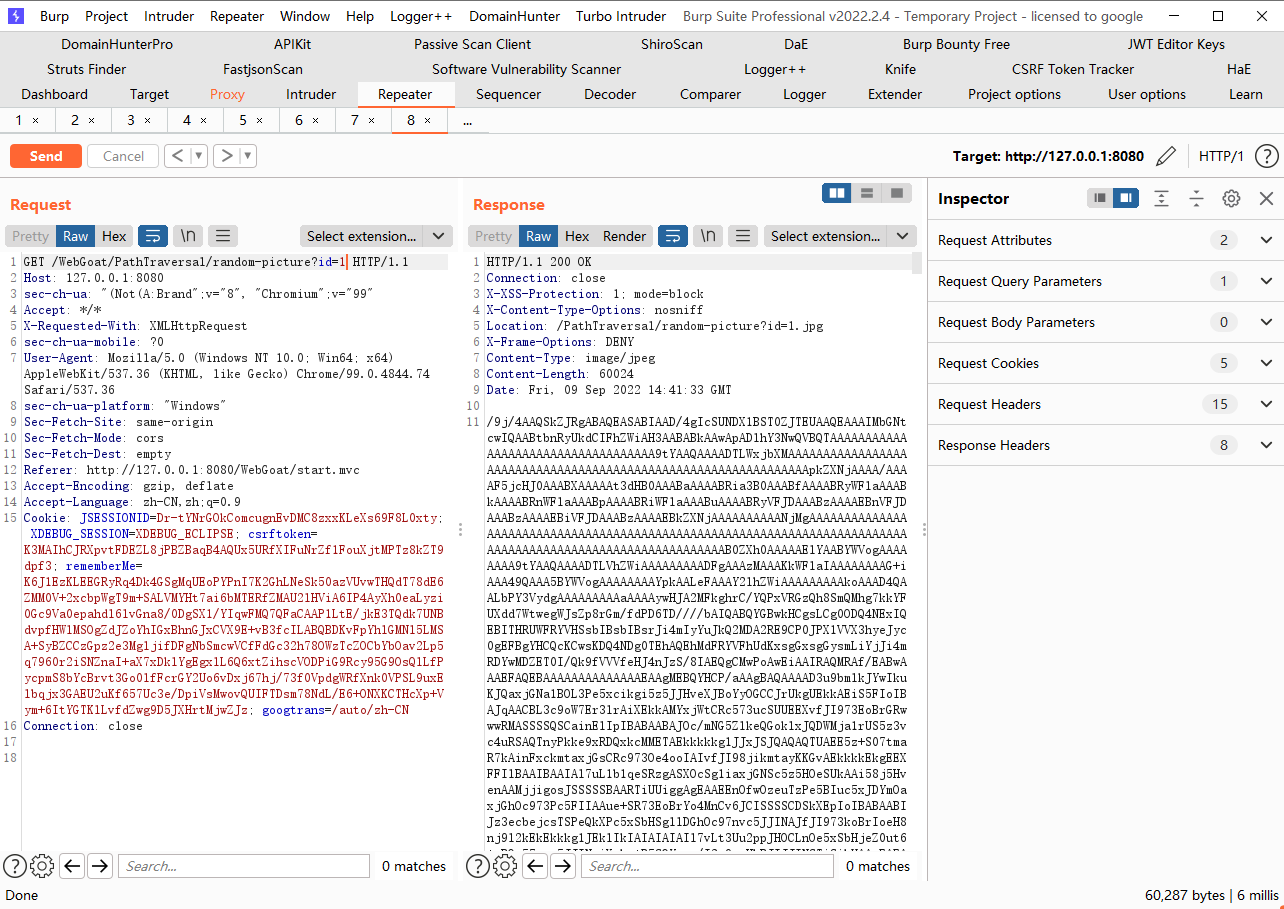Toggle word wrap in the response viewer
Image resolution: width=1284 pixels, height=909 pixels.
673,236
